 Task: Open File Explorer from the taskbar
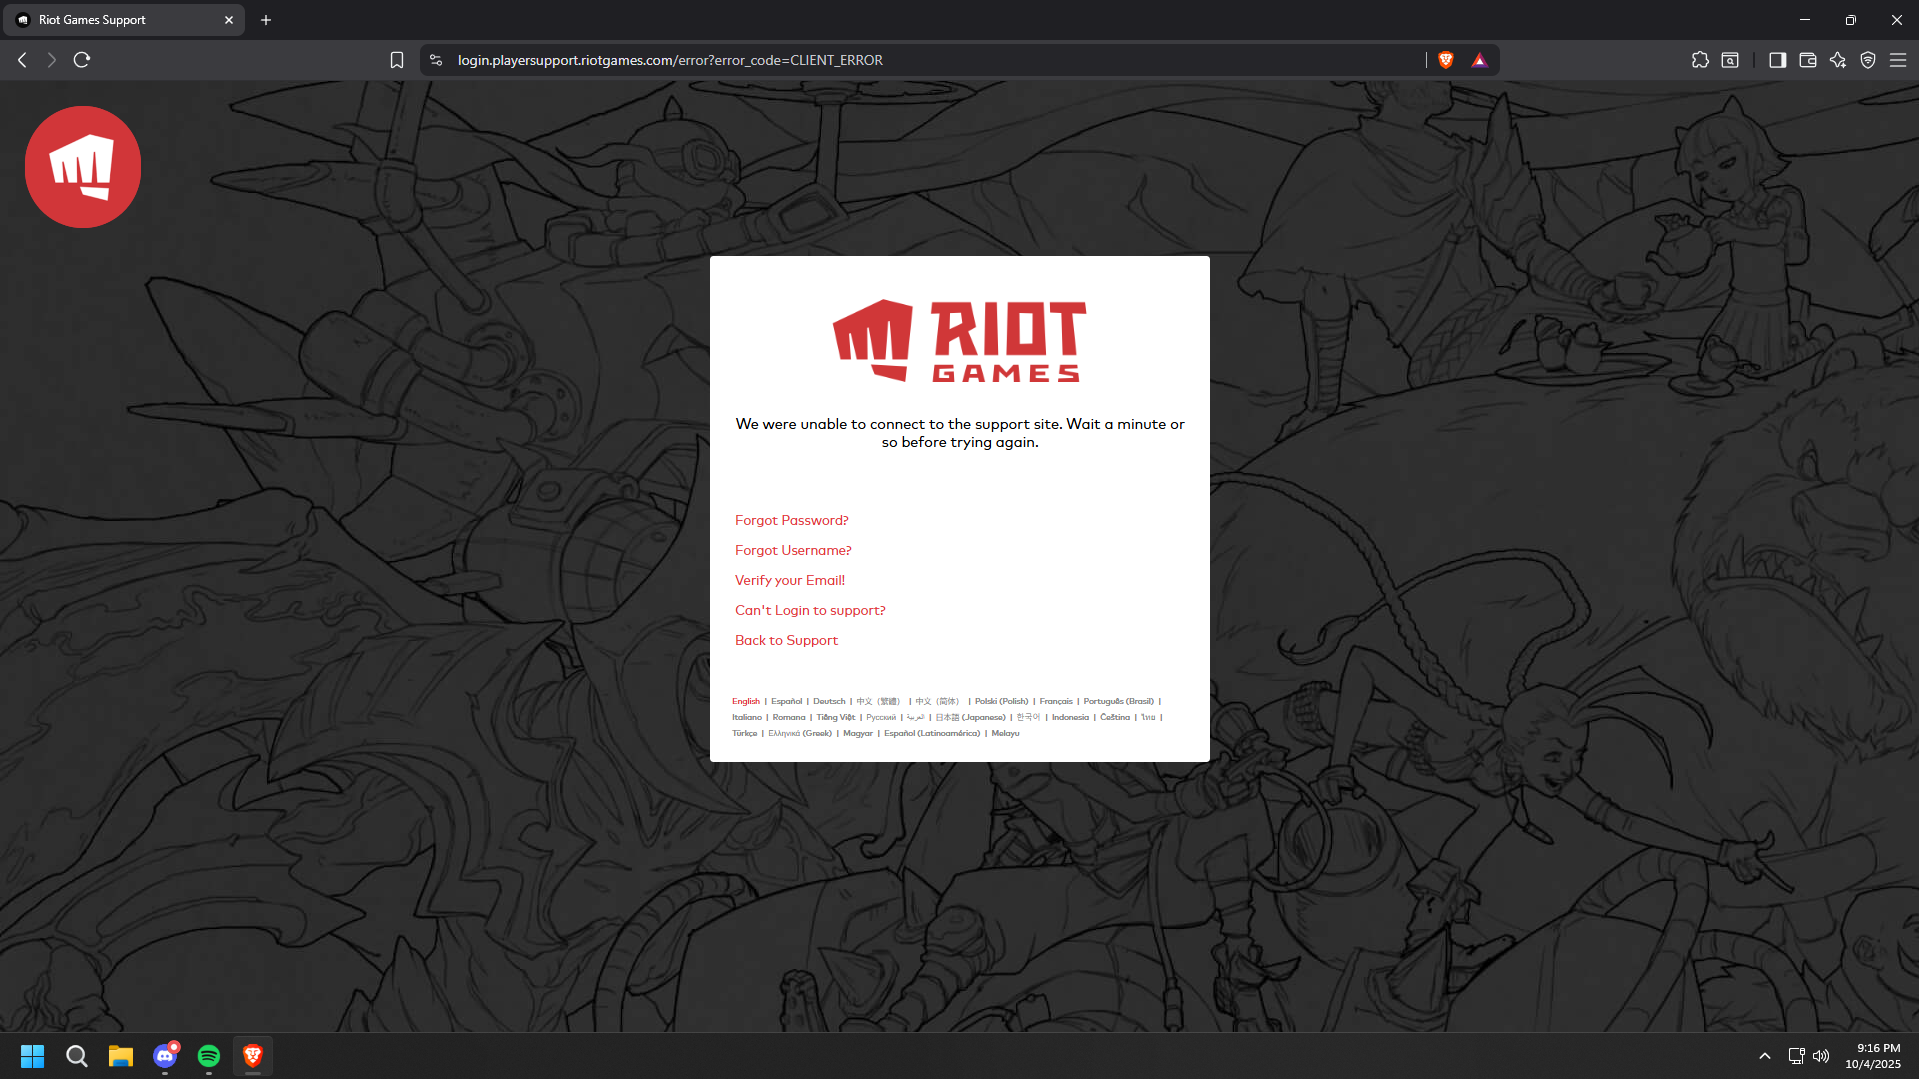click(x=121, y=1056)
